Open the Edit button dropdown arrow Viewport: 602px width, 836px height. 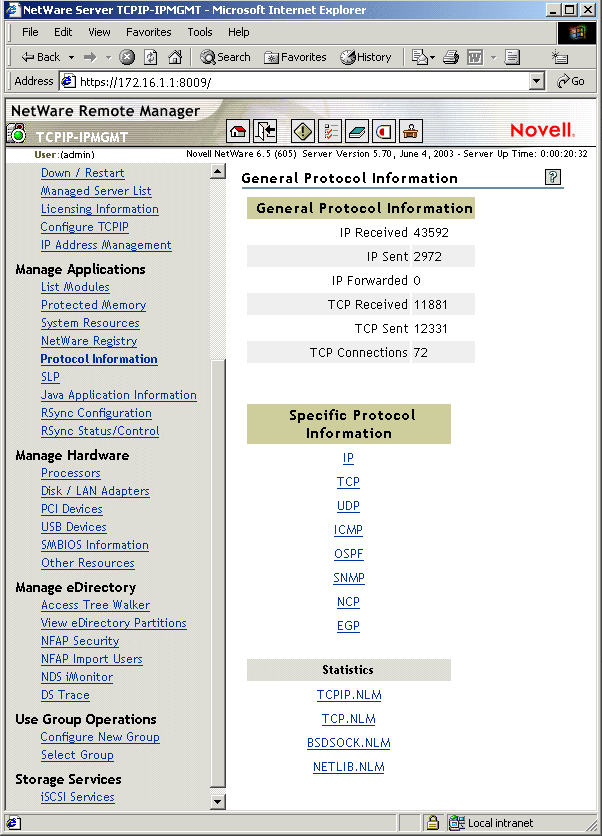pos(493,57)
